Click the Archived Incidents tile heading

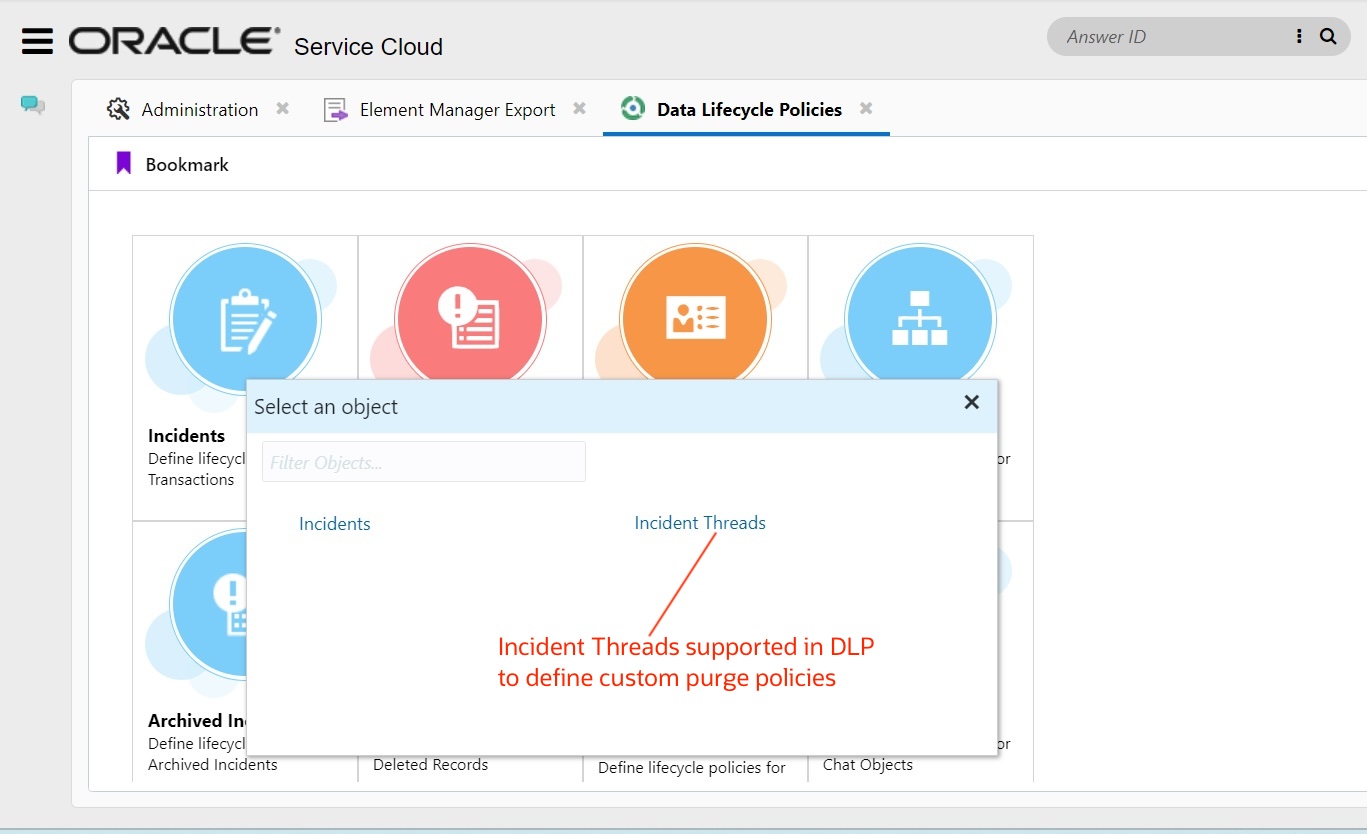(x=197, y=720)
